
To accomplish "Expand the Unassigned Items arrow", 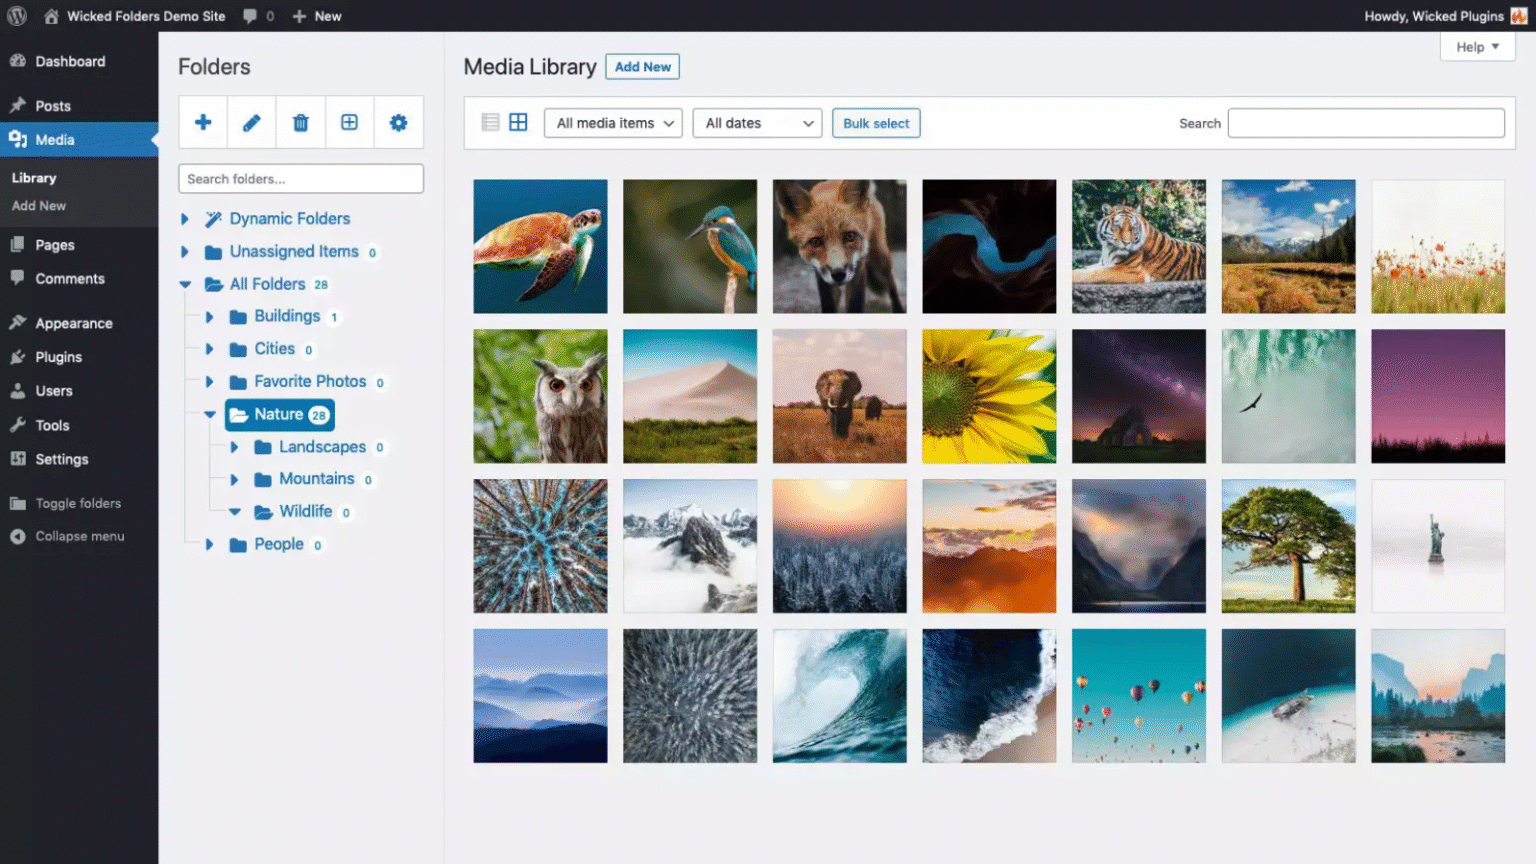I will point(185,252).
